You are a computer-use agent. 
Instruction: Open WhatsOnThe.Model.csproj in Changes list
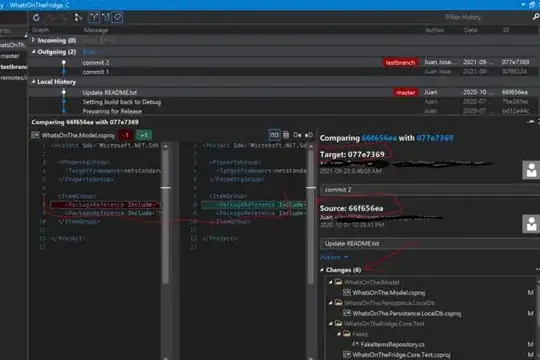pos(388,292)
